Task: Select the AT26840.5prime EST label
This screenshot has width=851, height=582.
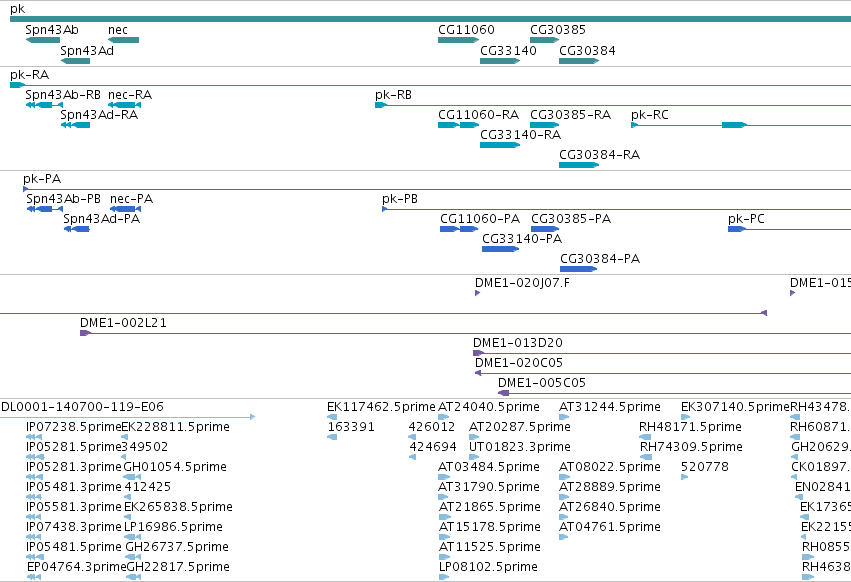Action: [x=610, y=507]
